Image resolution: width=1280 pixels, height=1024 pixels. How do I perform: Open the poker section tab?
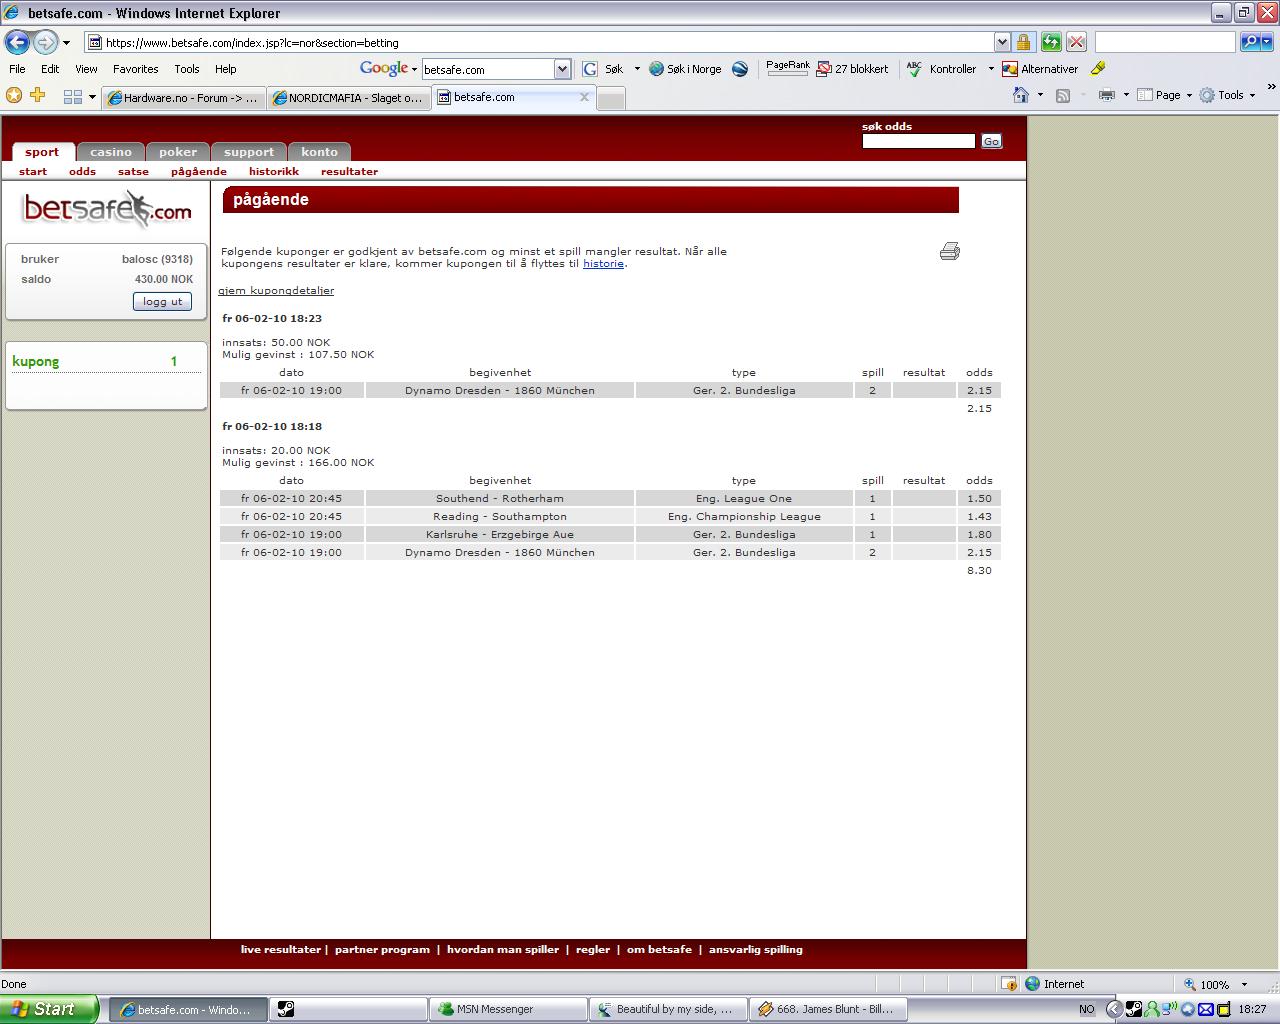tap(178, 152)
